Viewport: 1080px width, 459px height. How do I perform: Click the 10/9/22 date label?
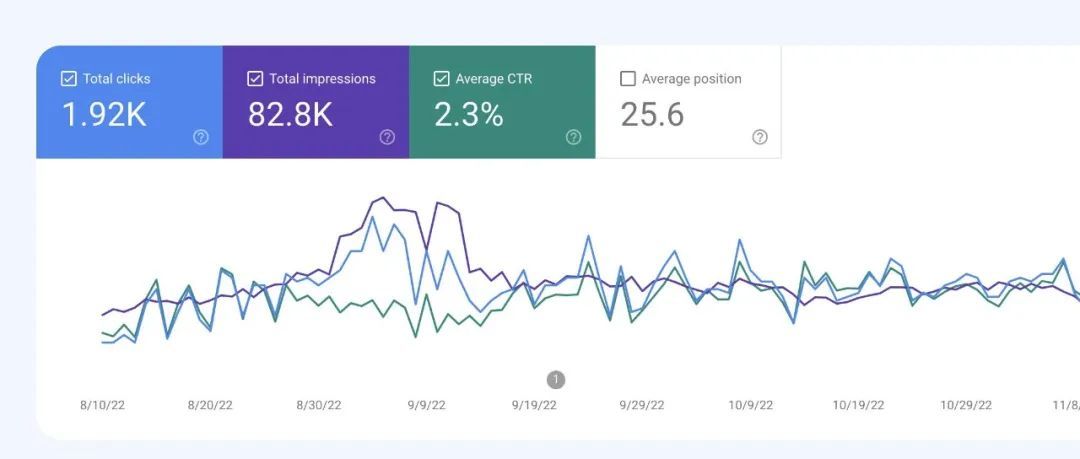click(x=750, y=405)
